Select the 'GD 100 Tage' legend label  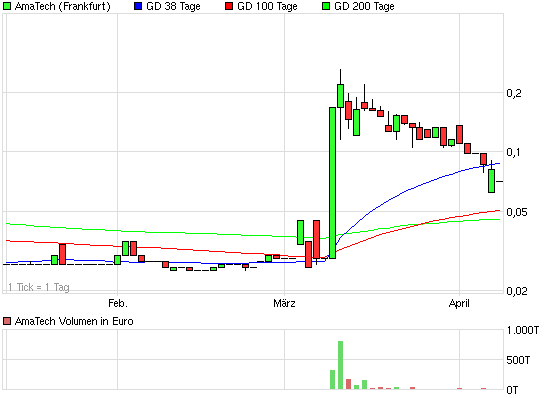pos(267,6)
